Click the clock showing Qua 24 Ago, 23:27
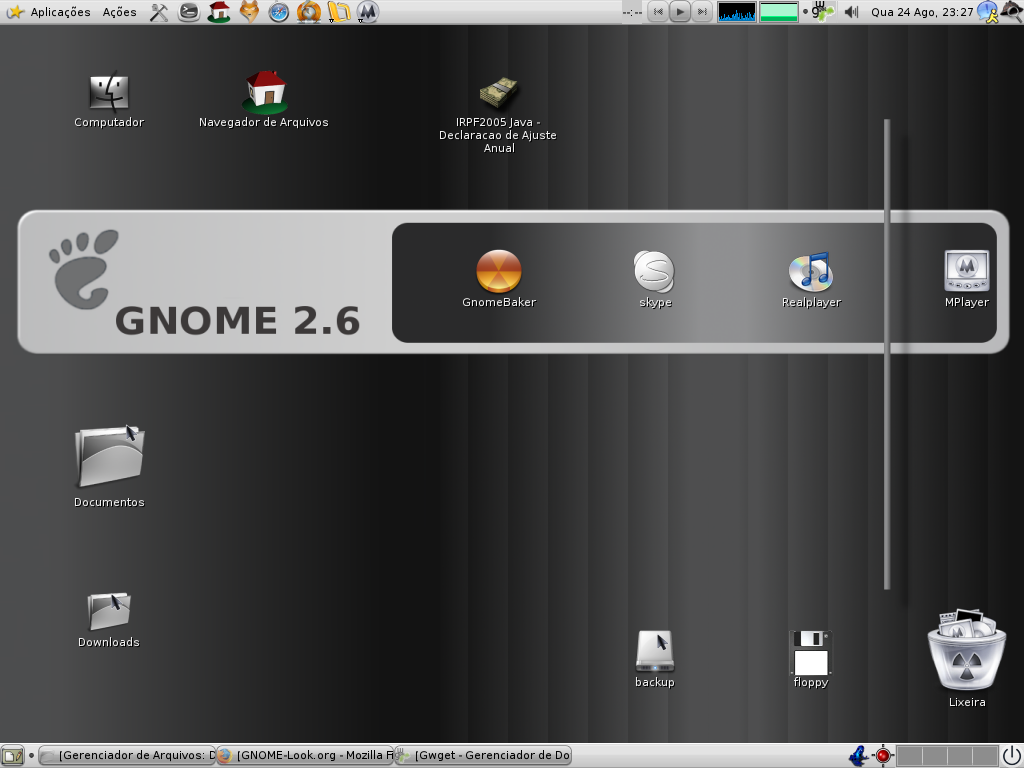 (921, 12)
